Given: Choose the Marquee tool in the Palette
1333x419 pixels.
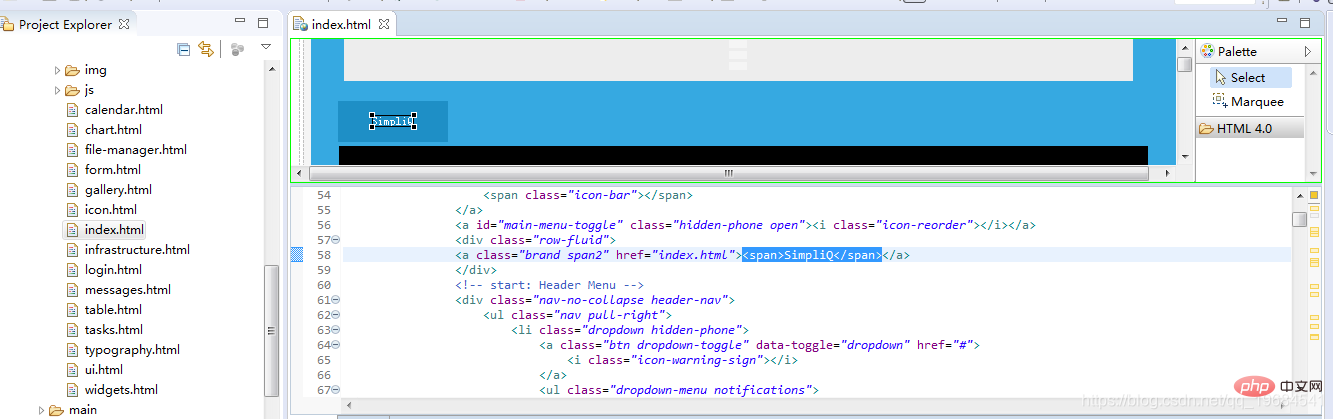Looking at the screenshot, I should (1248, 101).
